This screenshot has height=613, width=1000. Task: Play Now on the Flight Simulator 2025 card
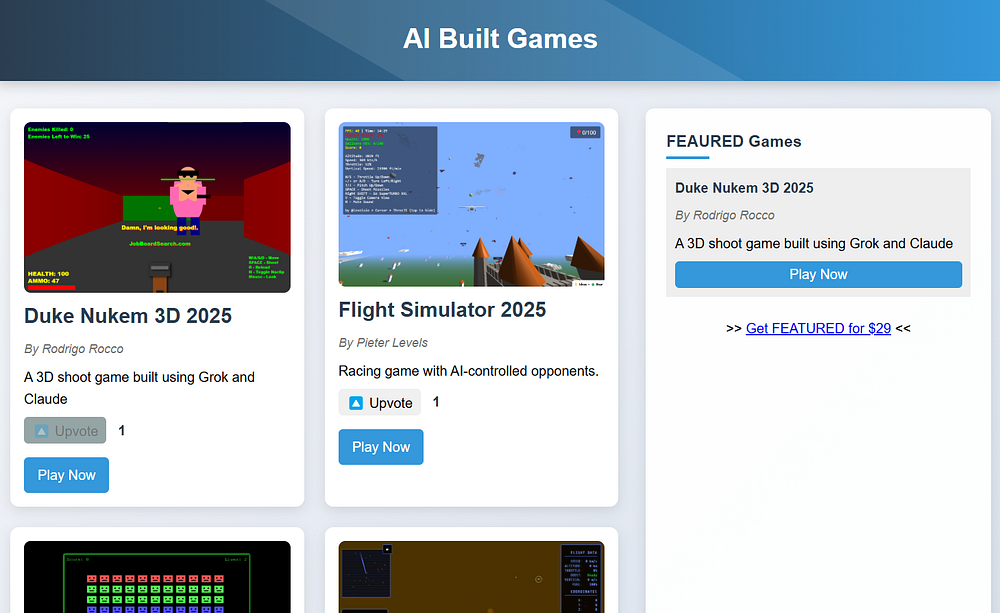point(381,447)
